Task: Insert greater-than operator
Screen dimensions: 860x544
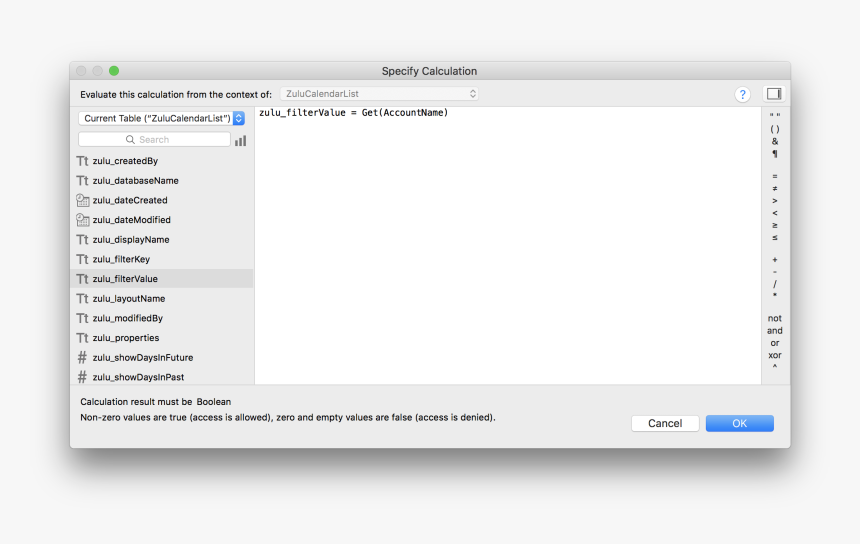Action: [x=774, y=201]
